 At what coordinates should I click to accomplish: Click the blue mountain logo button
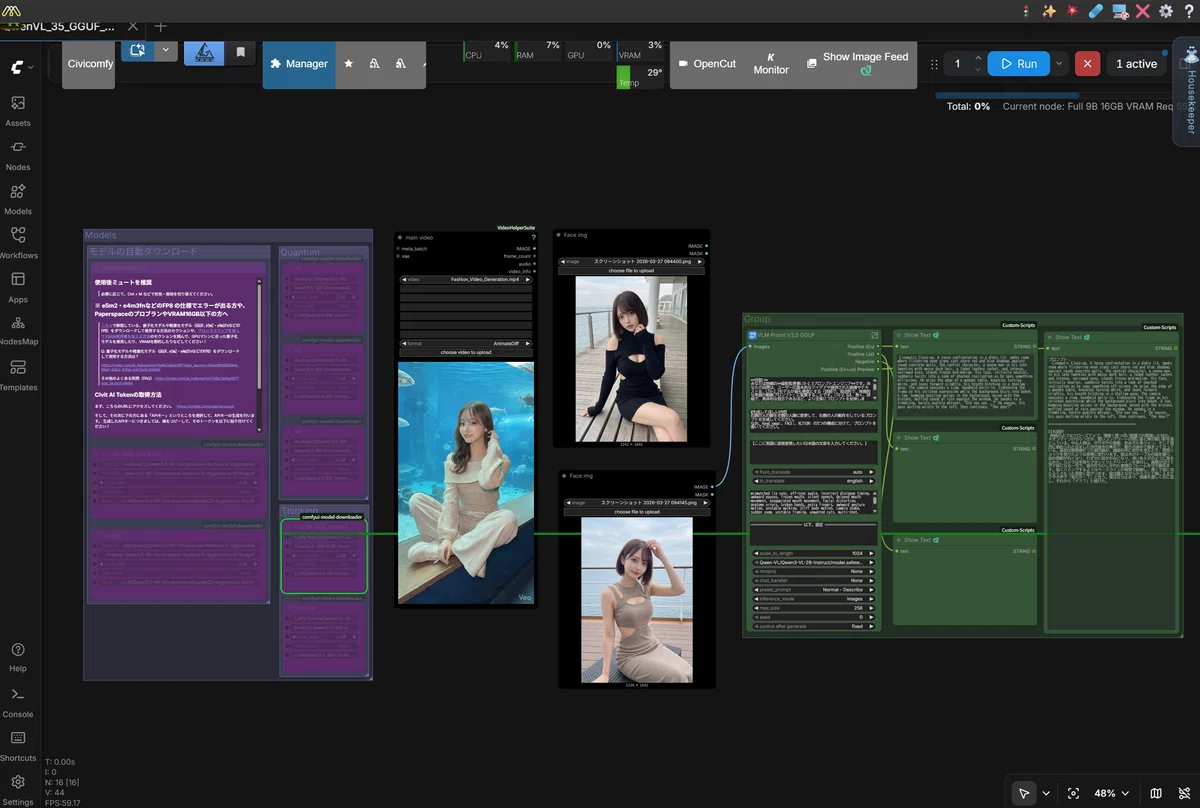click(x=204, y=52)
